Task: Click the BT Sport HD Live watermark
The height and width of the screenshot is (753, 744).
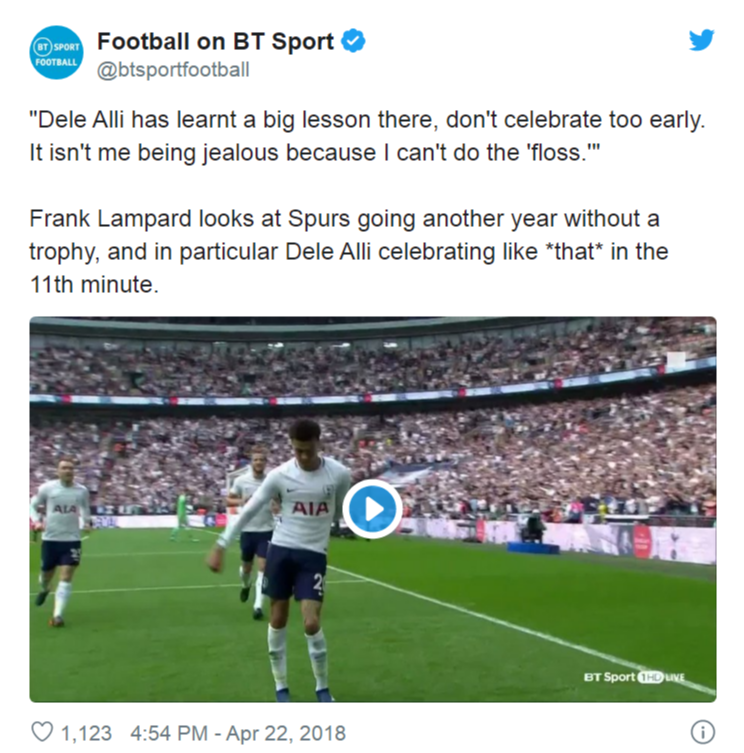Action: click(632, 677)
